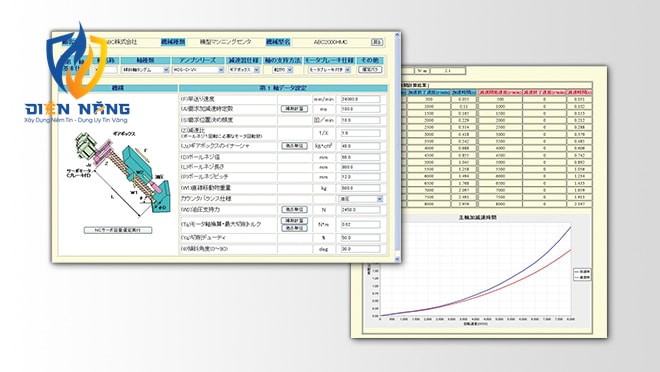Click the ボールネジ径 diameter mm field

pos(360,157)
